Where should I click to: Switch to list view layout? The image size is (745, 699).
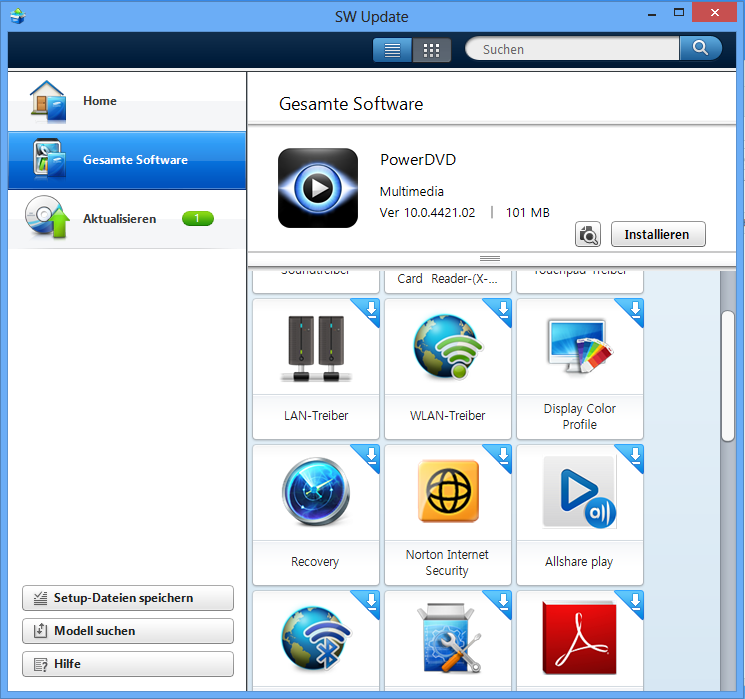click(392, 50)
